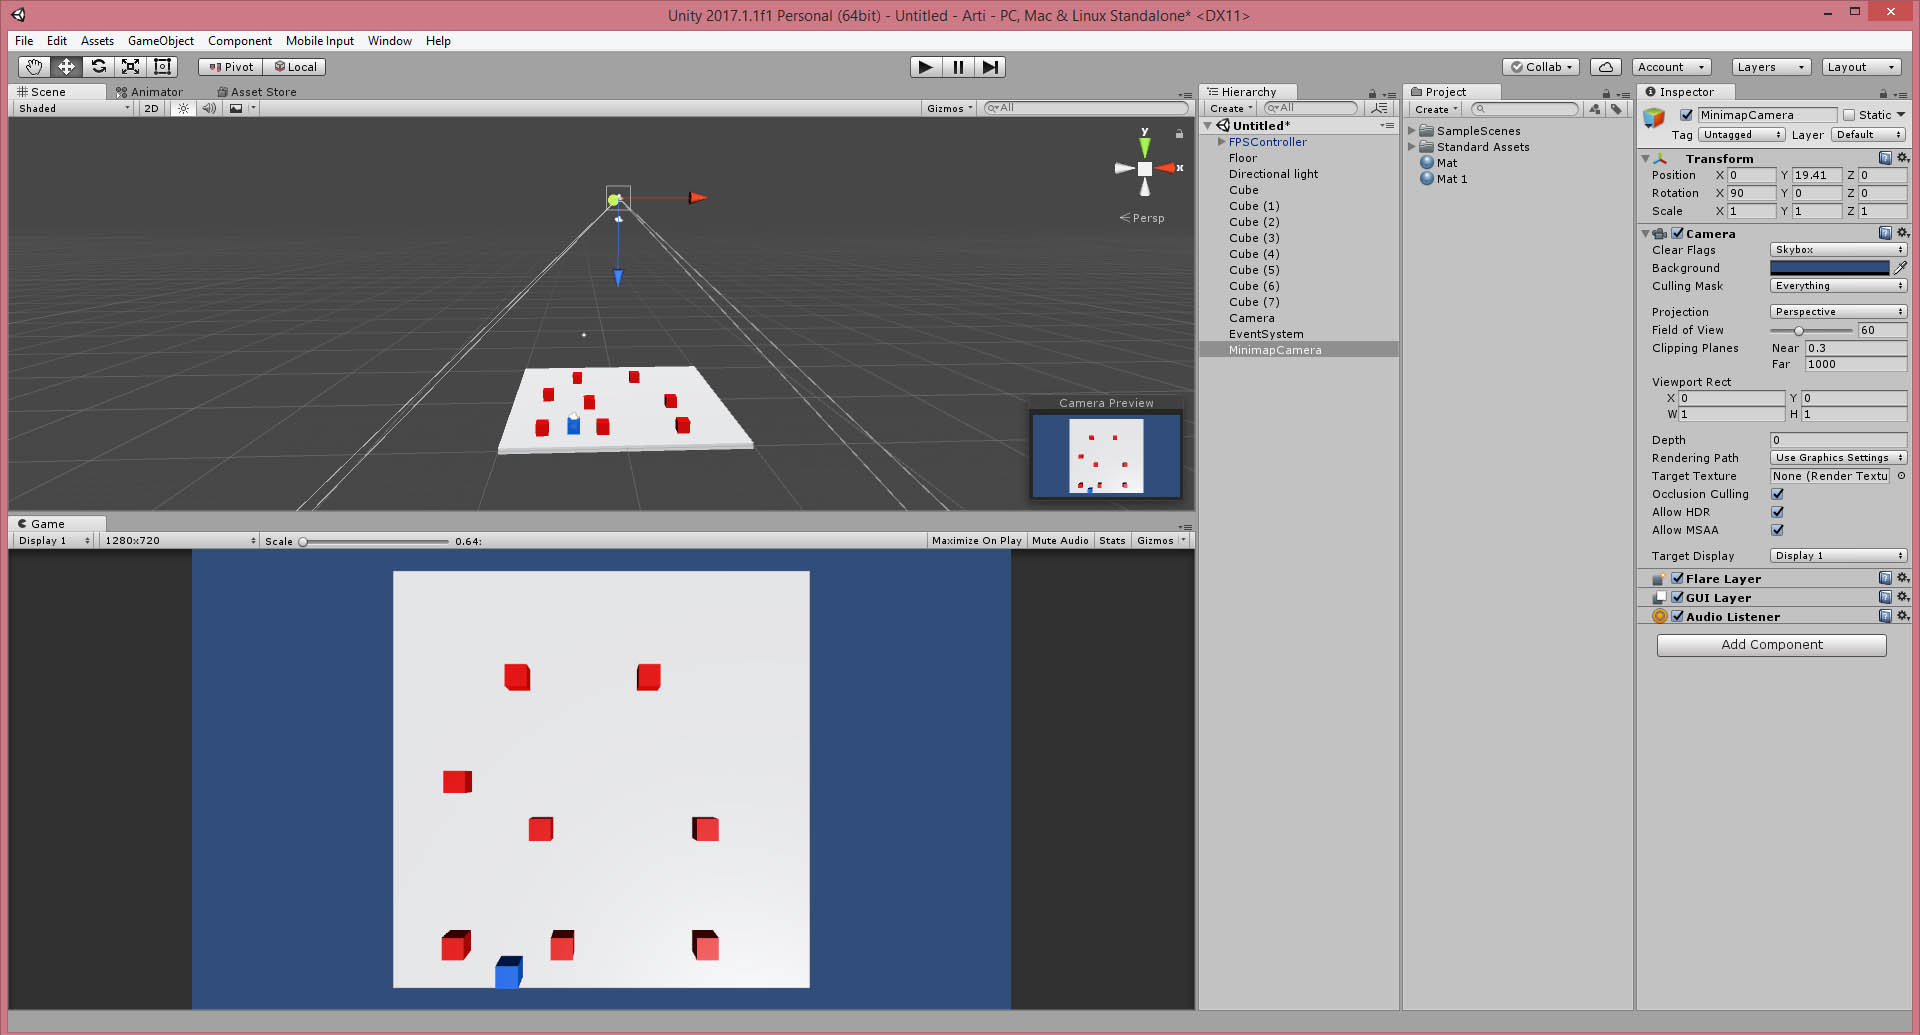This screenshot has width=1920, height=1035.
Task: Disable the Flare Layer component checkbox
Action: point(1677,578)
